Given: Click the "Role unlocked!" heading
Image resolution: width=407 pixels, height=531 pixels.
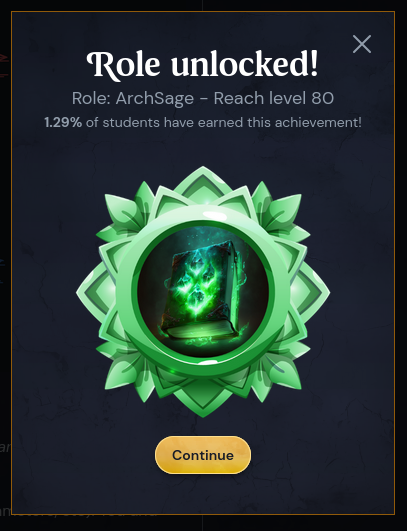Looking at the screenshot, I should click(x=202, y=65).
